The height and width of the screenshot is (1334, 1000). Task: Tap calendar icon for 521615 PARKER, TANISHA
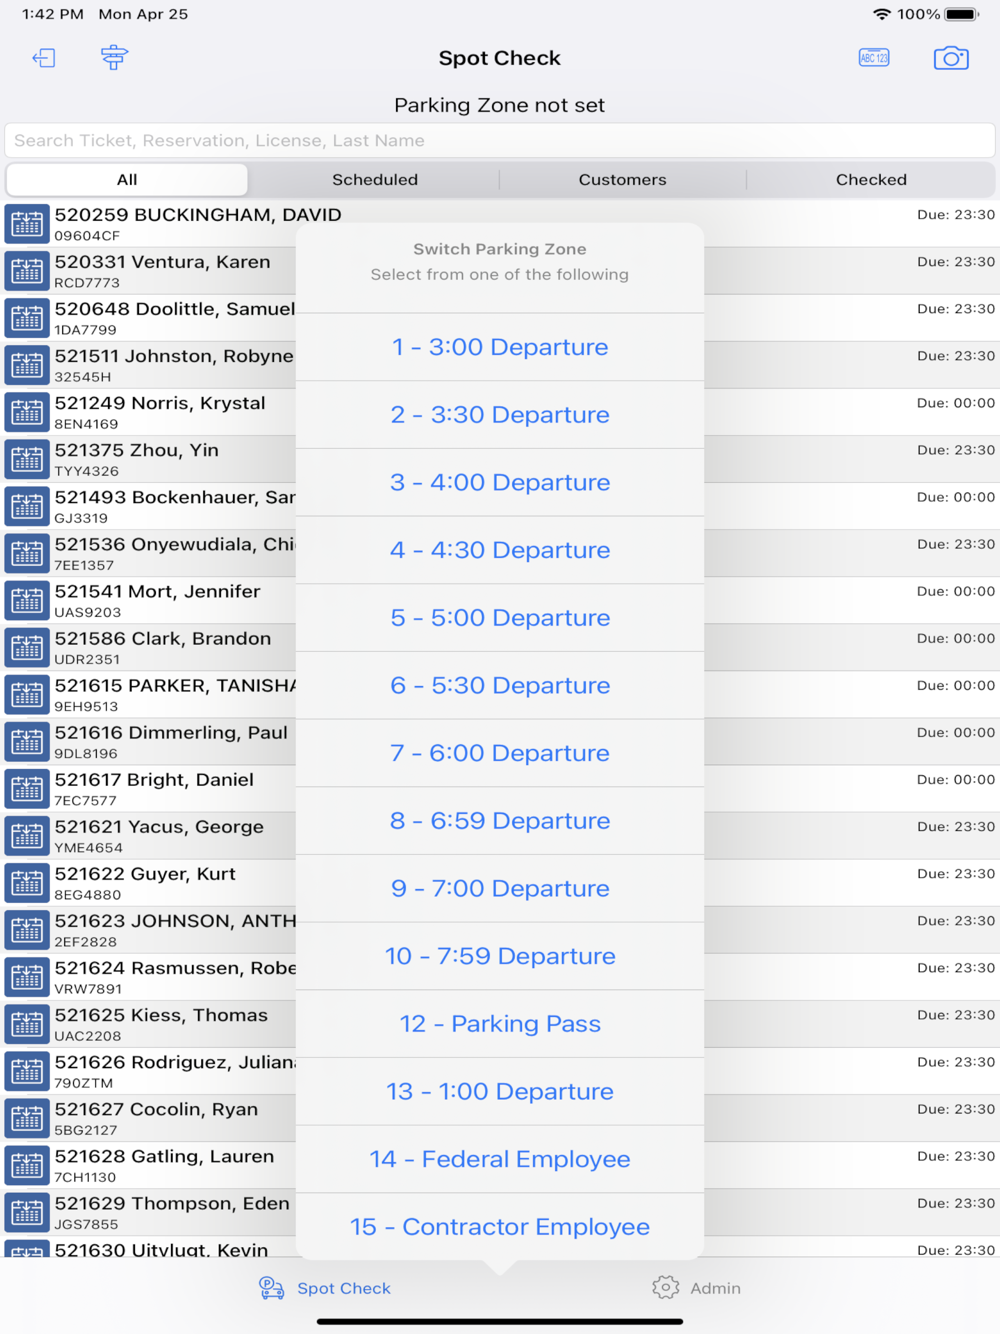click(27, 694)
